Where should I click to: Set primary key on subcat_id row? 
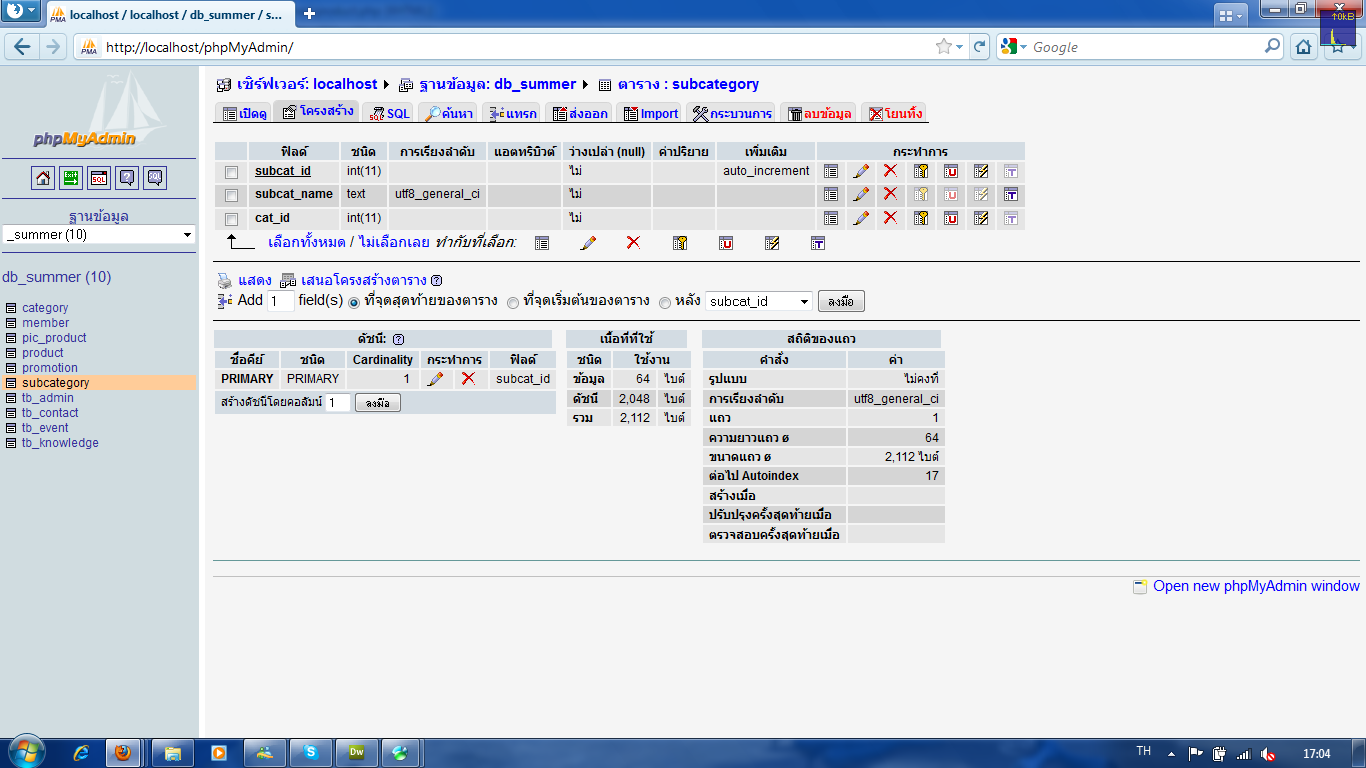click(921, 171)
